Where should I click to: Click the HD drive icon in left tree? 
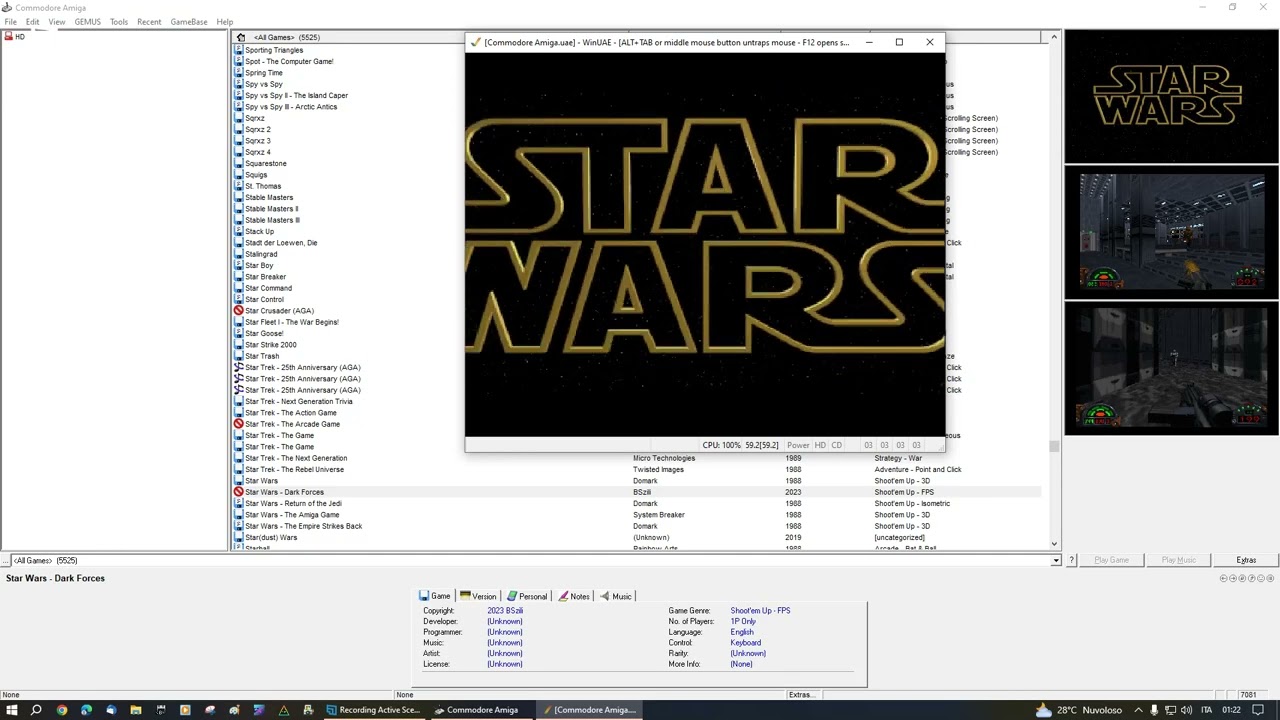[8, 36]
